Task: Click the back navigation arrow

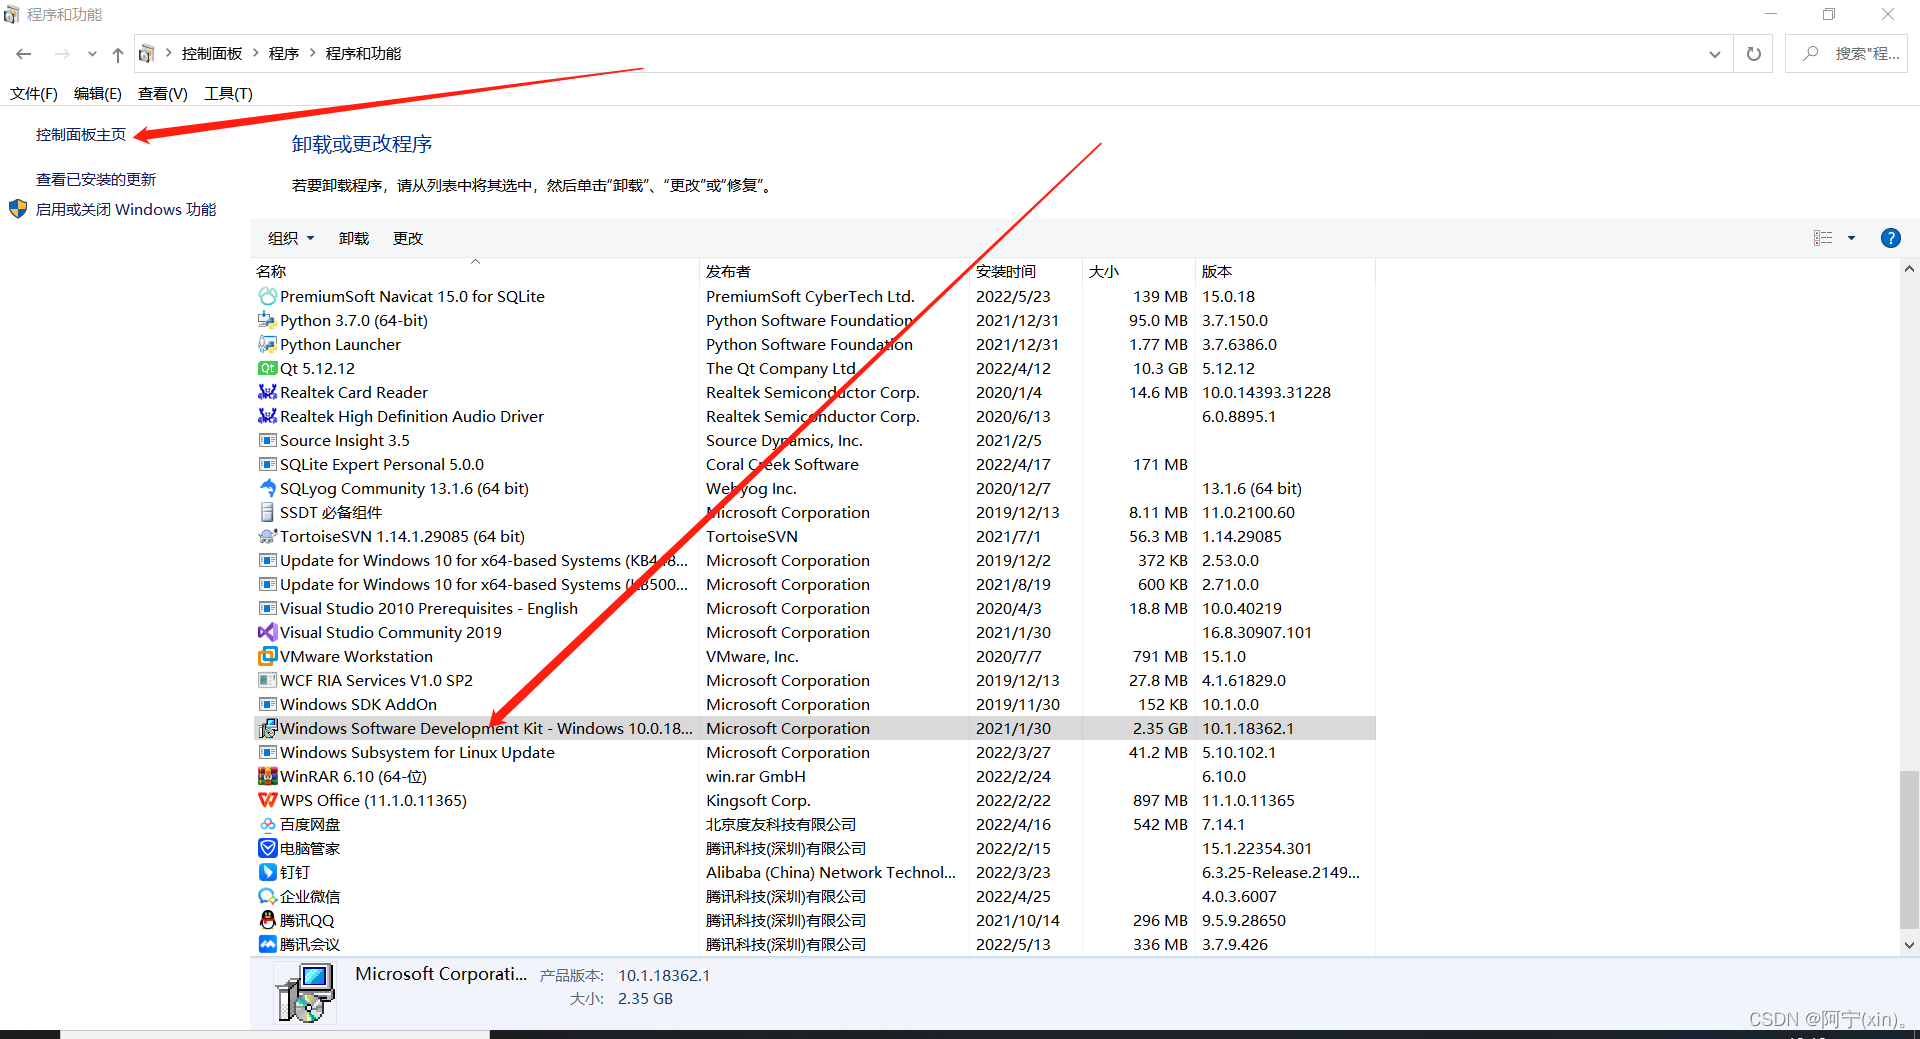Action: (x=24, y=54)
